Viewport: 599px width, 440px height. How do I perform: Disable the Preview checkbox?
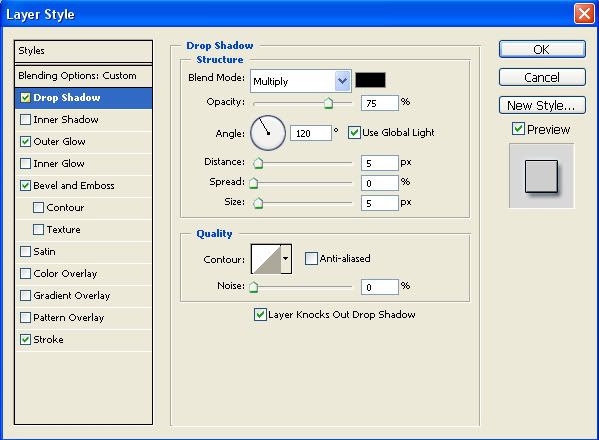pyautogui.click(x=518, y=129)
